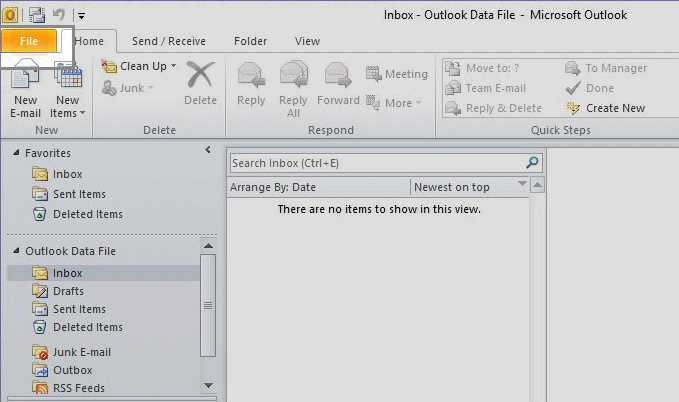Switch to the Send / Receive tab
This screenshot has width=679, height=402.
pos(168,41)
